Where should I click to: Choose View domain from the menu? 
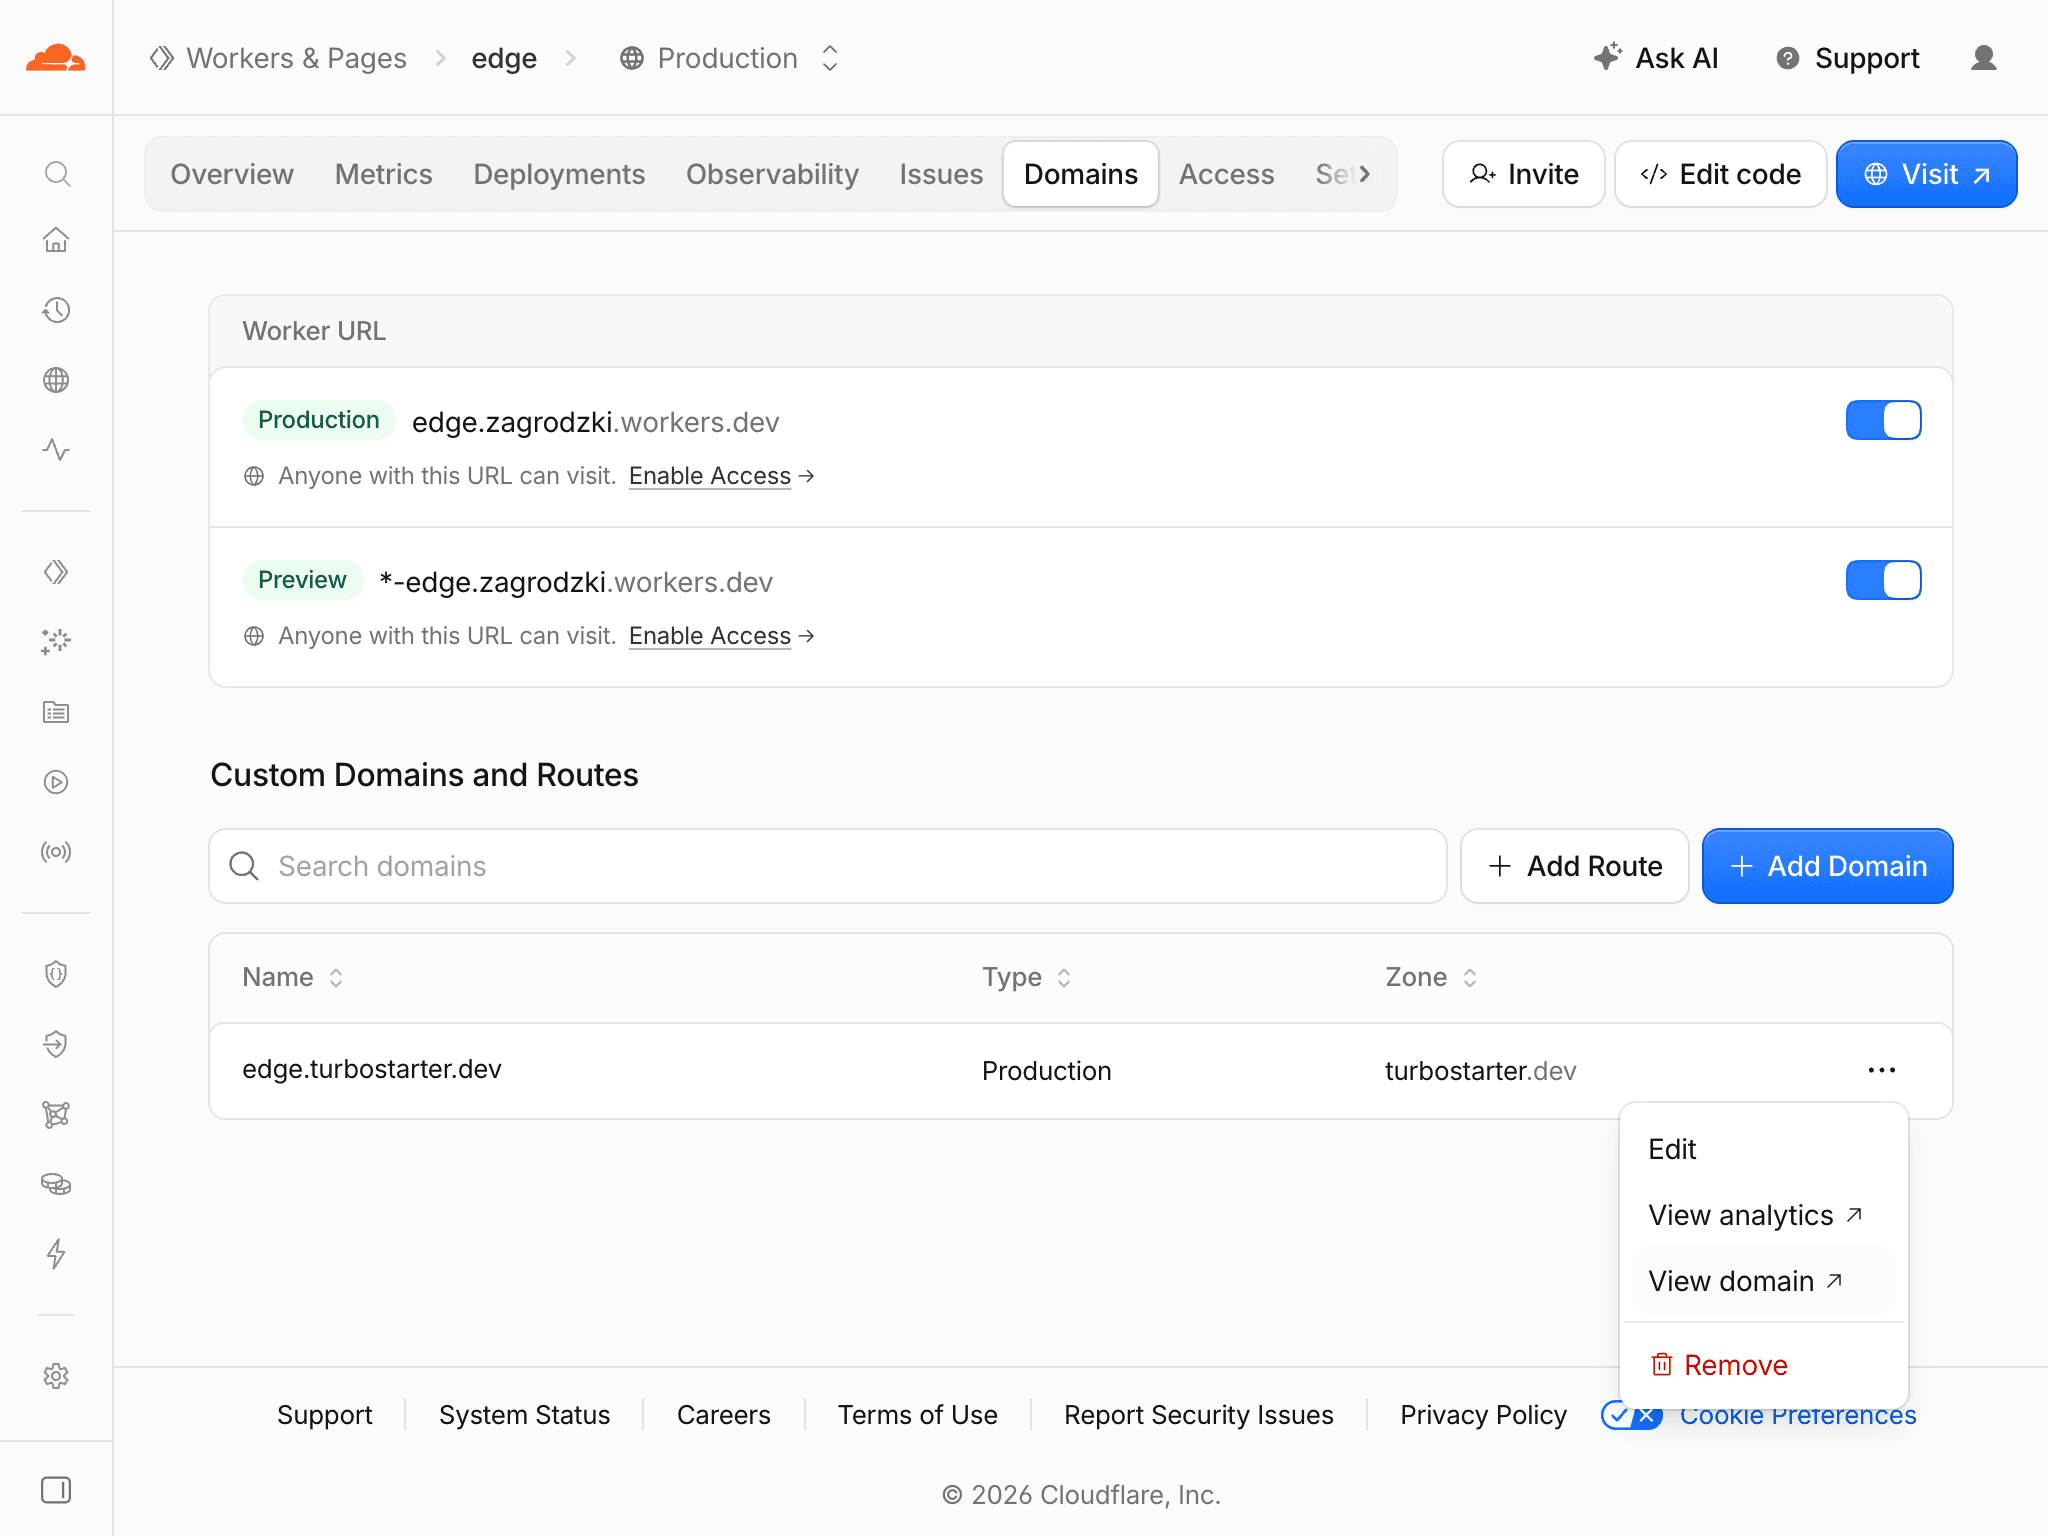(x=1764, y=1281)
